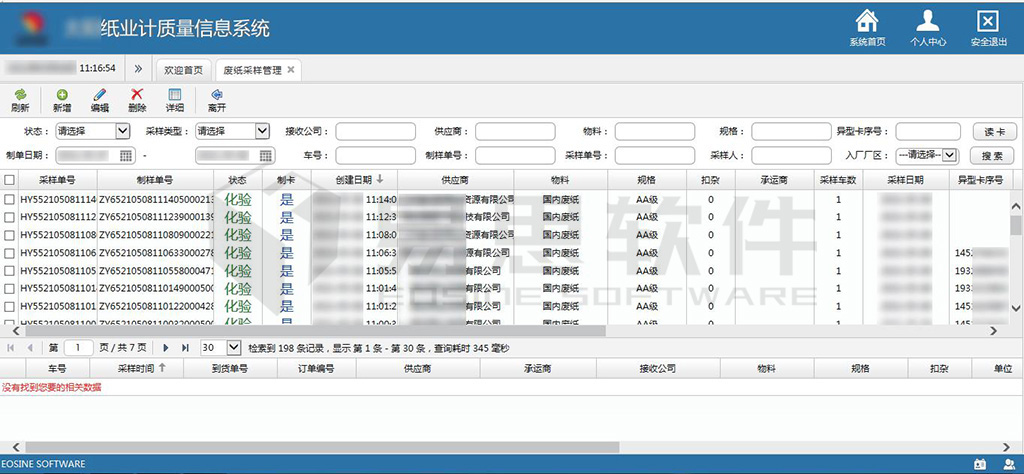Image resolution: width=1024 pixels, height=474 pixels.
Task: Go to 系统首页 home icon
Action: pos(867,21)
